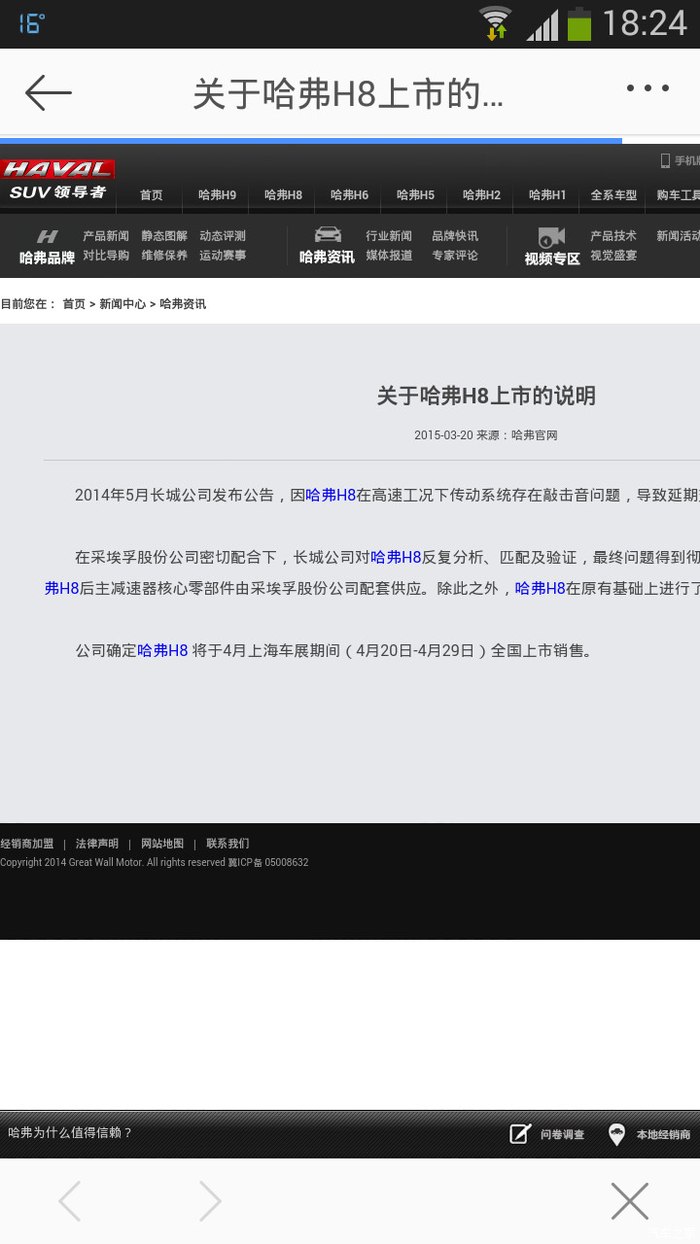Open 联系我们 footer link
700x1244 pixels.
(228, 844)
